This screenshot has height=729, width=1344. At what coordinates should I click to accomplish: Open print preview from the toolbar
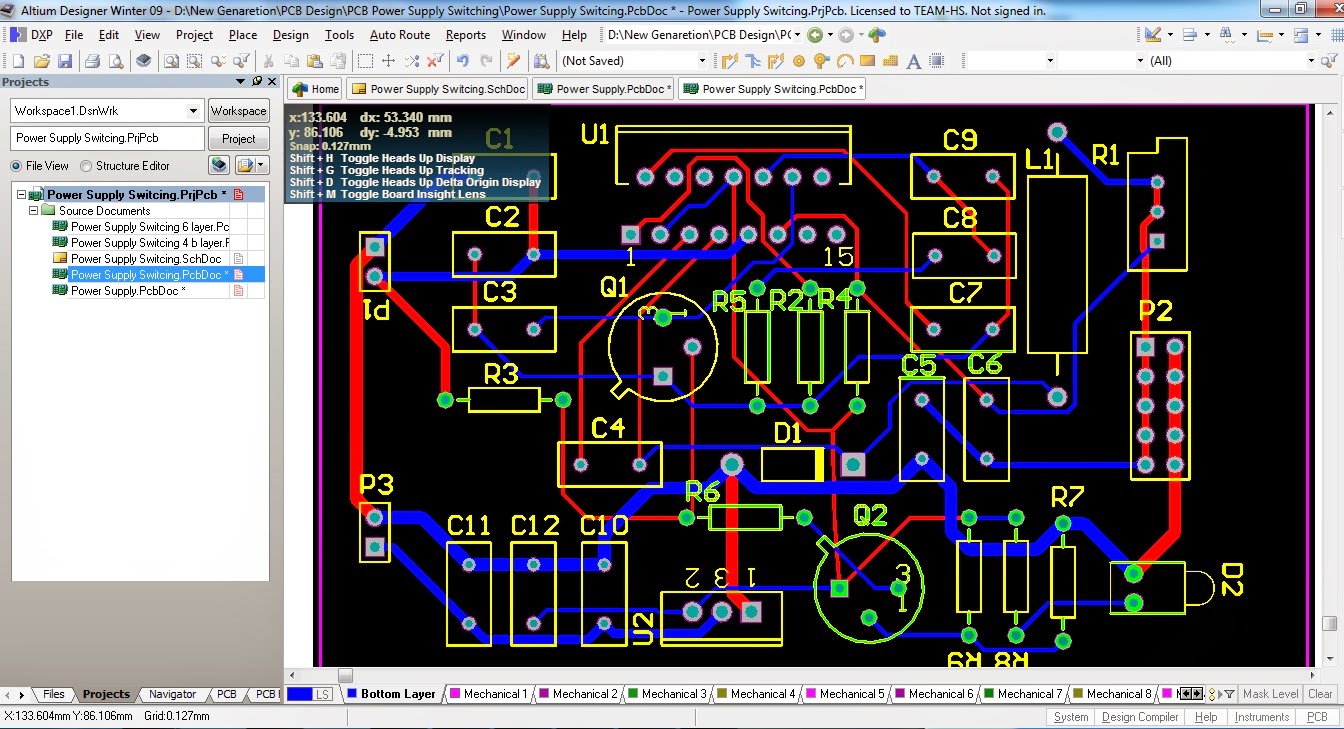coord(116,61)
